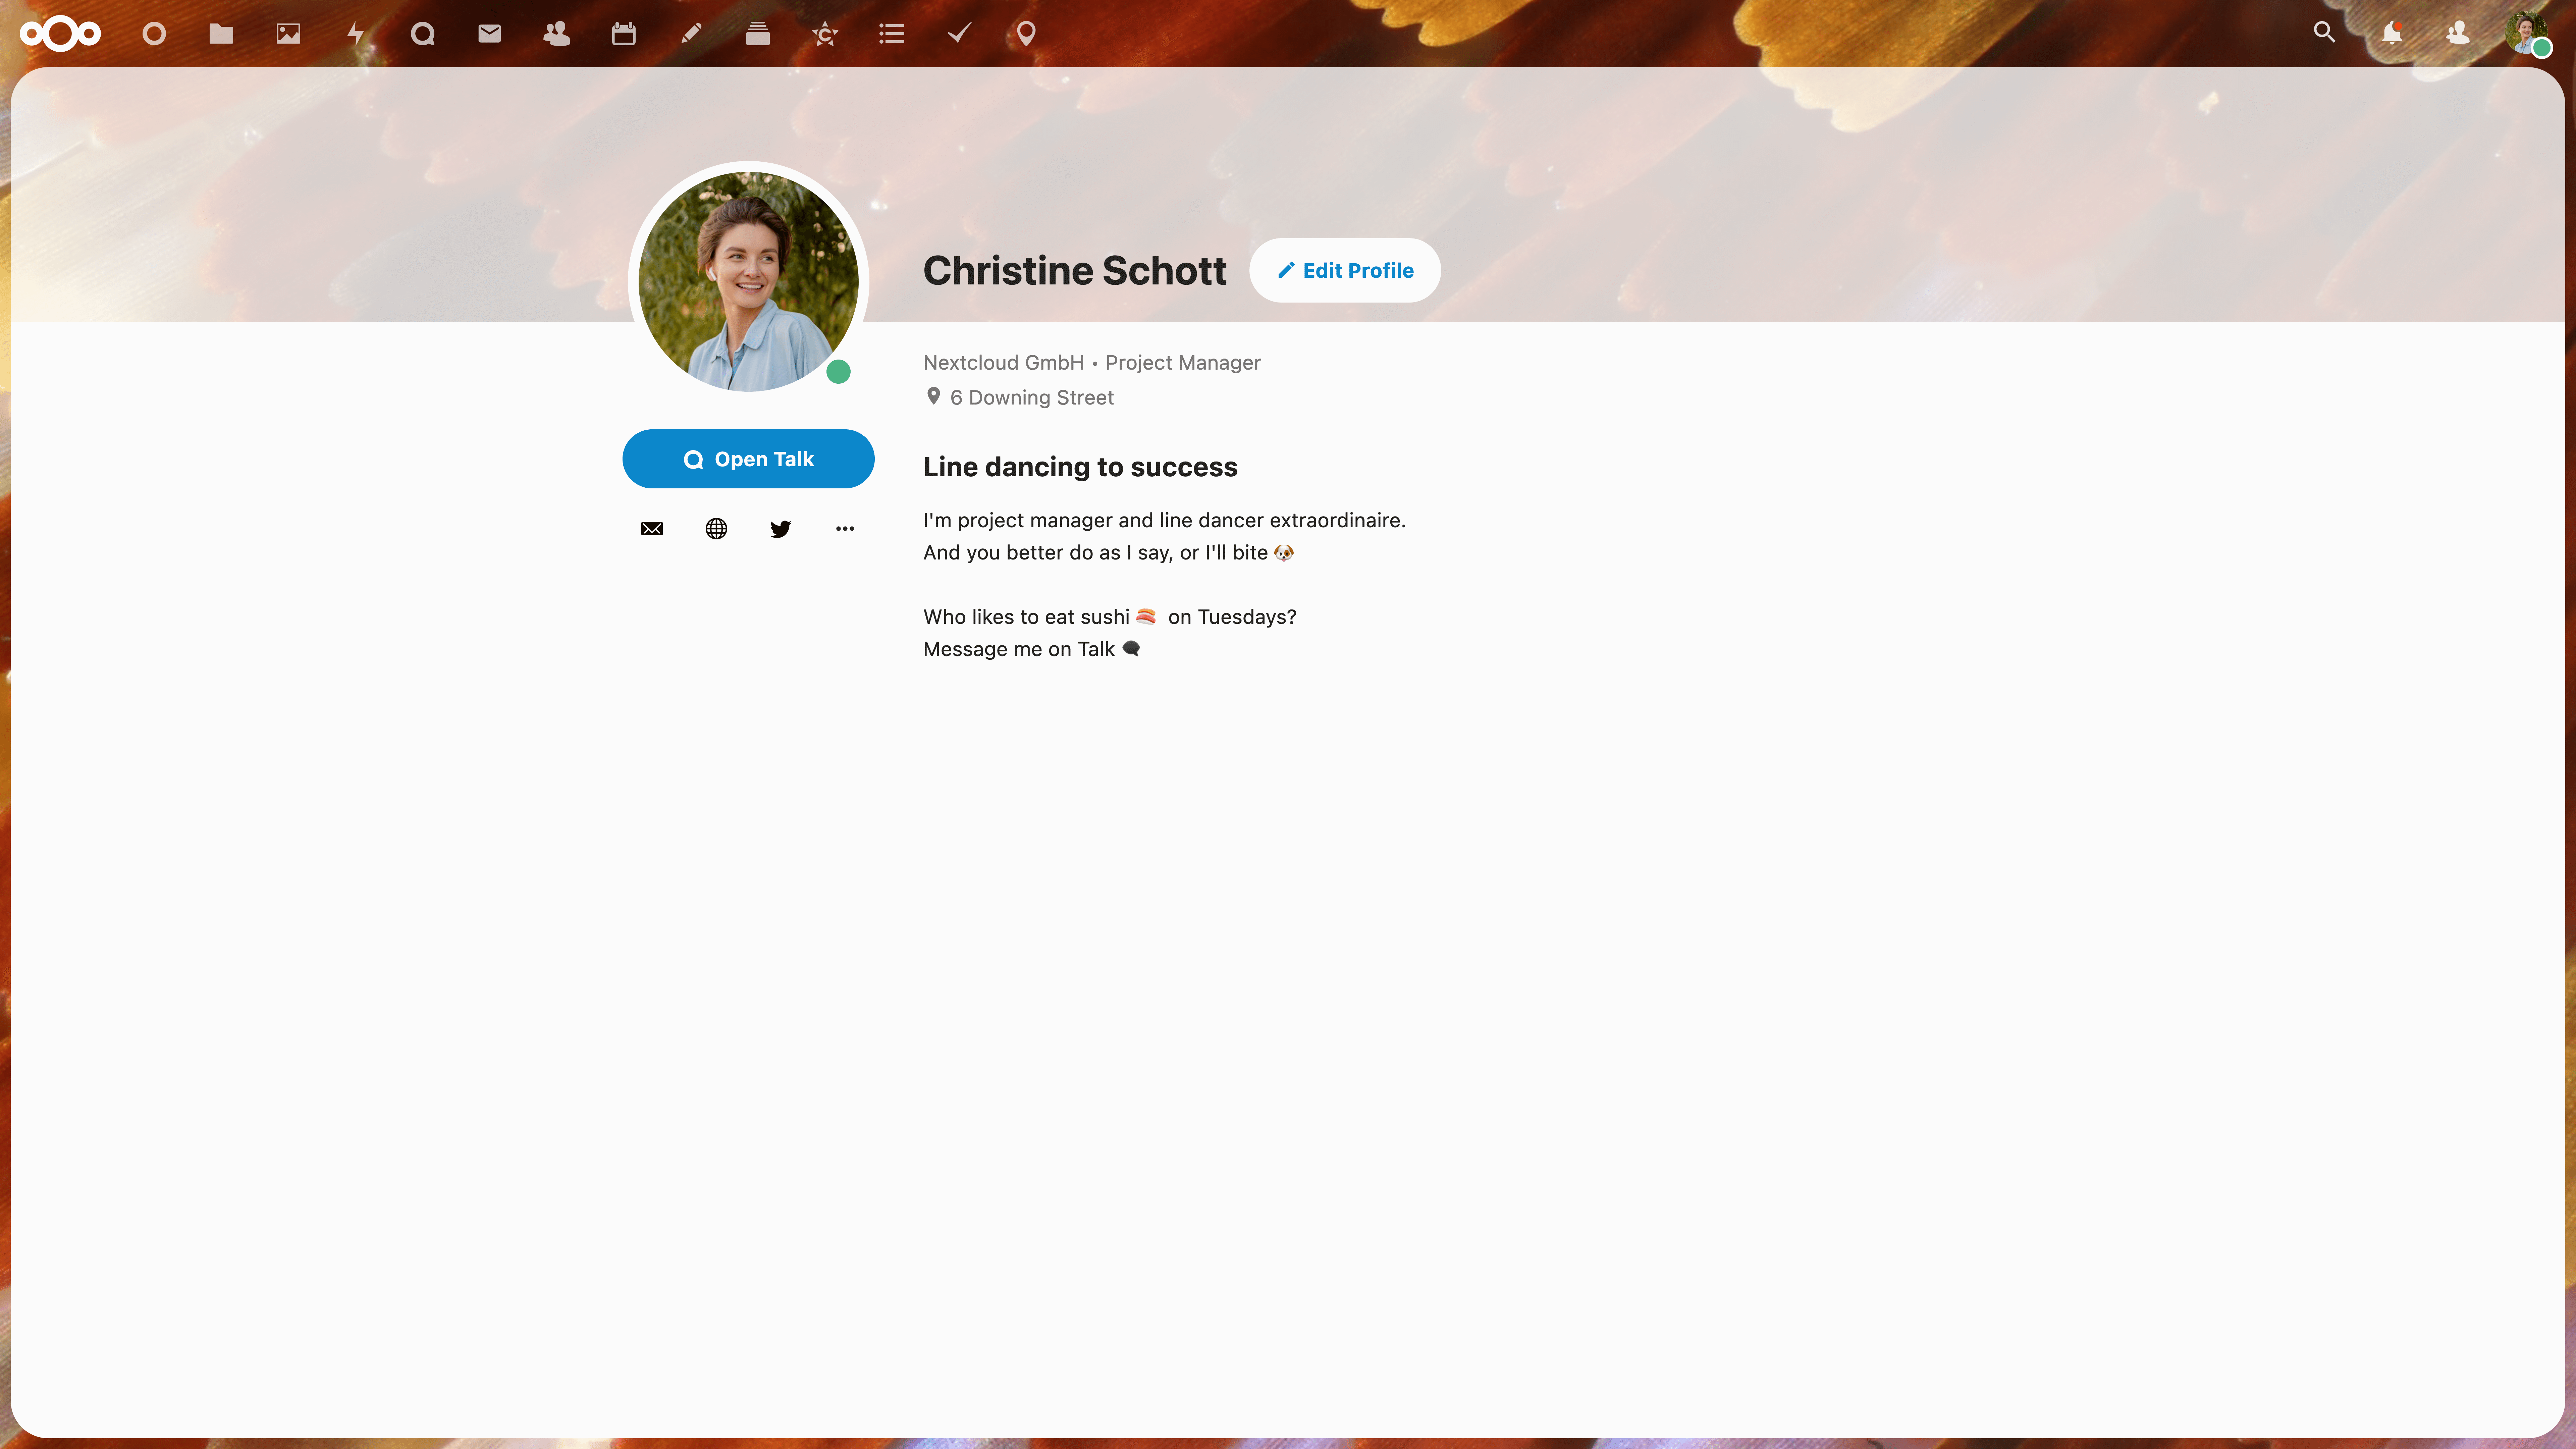The width and height of the screenshot is (2576, 1449).
Task: Open unified search magnifier
Action: (x=2324, y=33)
